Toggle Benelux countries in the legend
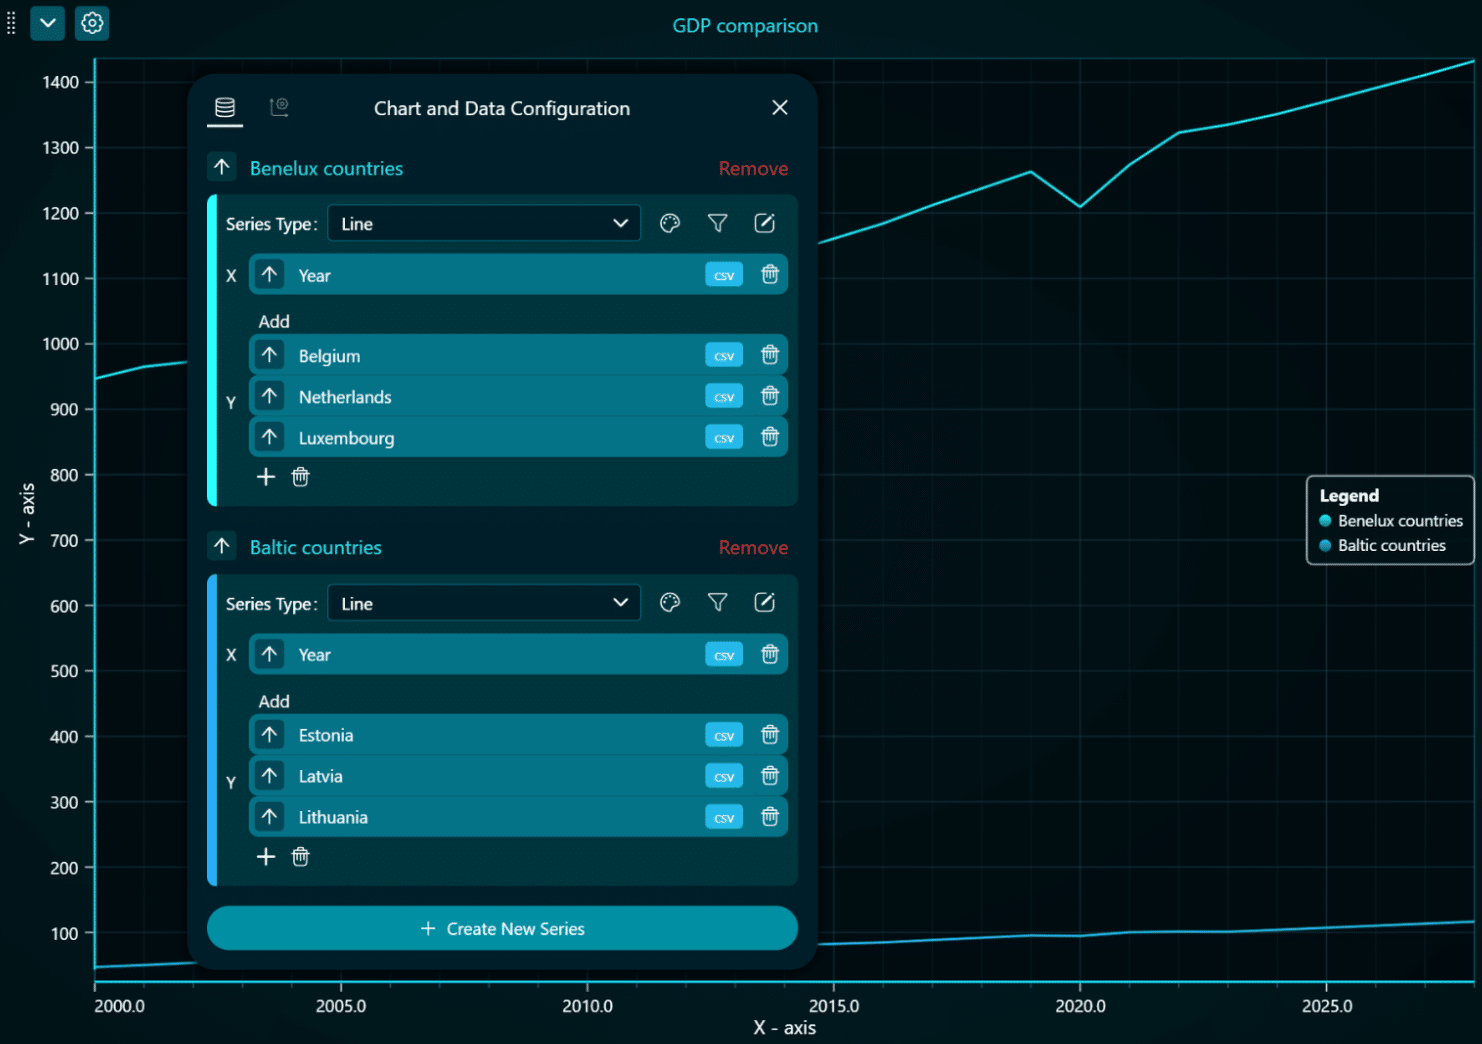Image resolution: width=1482 pixels, height=1044 pixels. click(1390, 521)
